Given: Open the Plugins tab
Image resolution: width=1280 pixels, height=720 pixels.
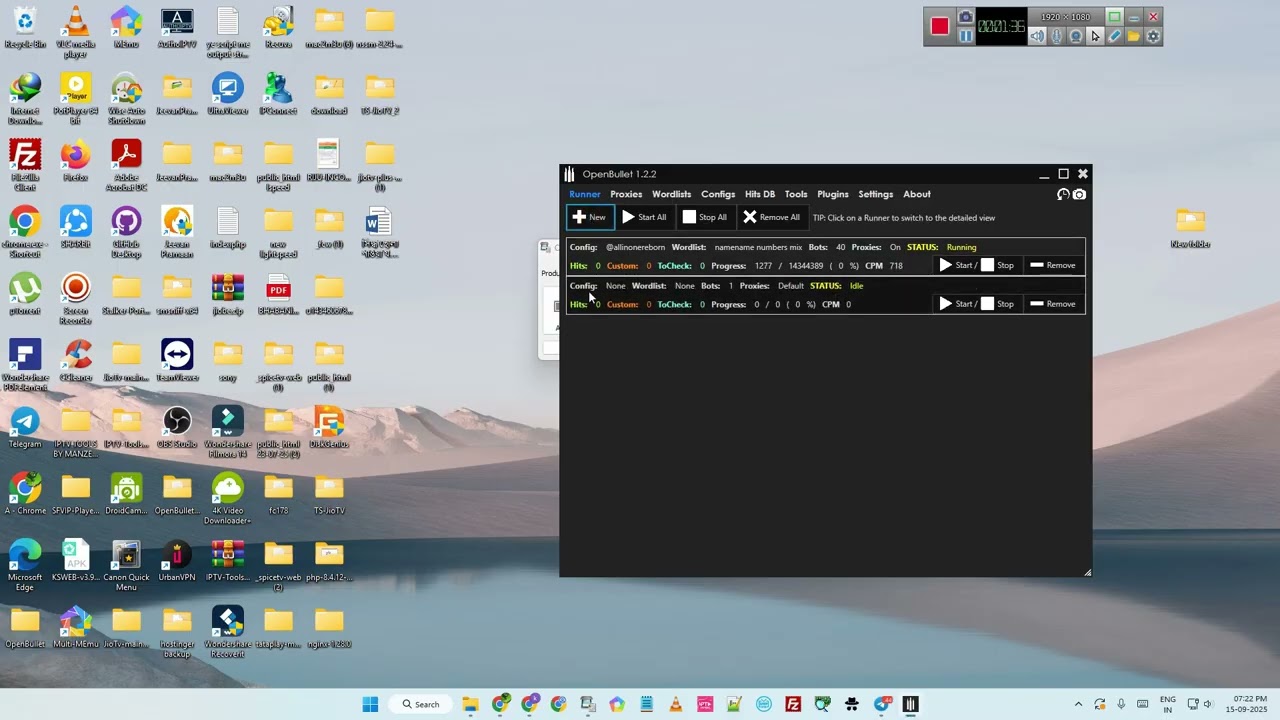Looking at the screenshot, I should point(833,194).
